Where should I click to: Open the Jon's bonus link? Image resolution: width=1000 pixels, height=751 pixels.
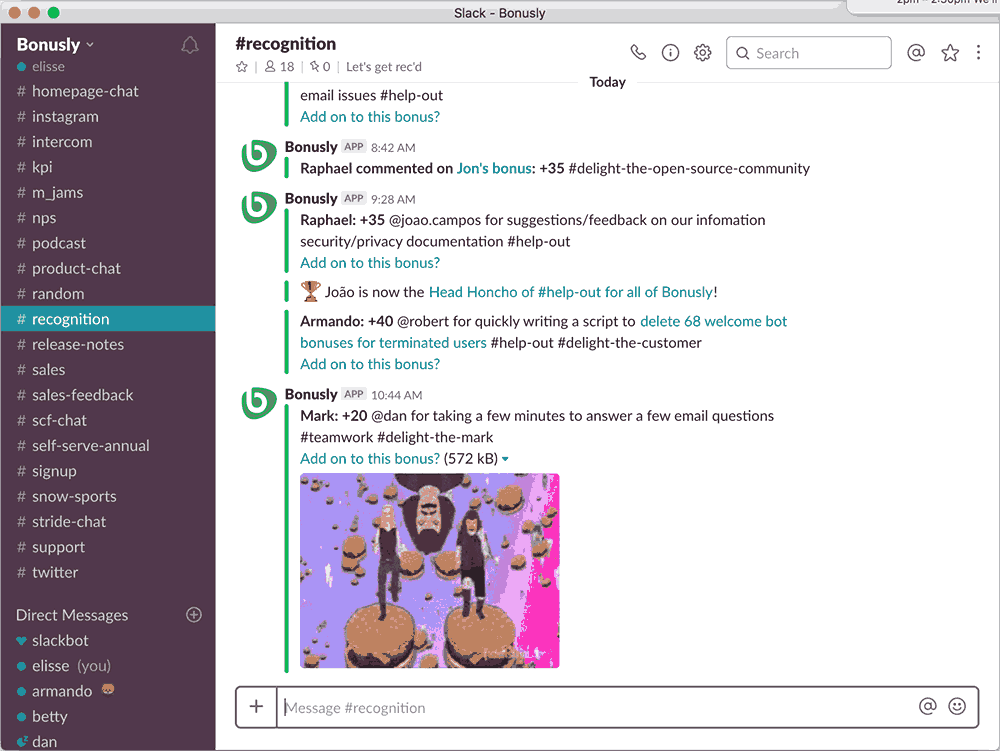click(x=494, y=168)
